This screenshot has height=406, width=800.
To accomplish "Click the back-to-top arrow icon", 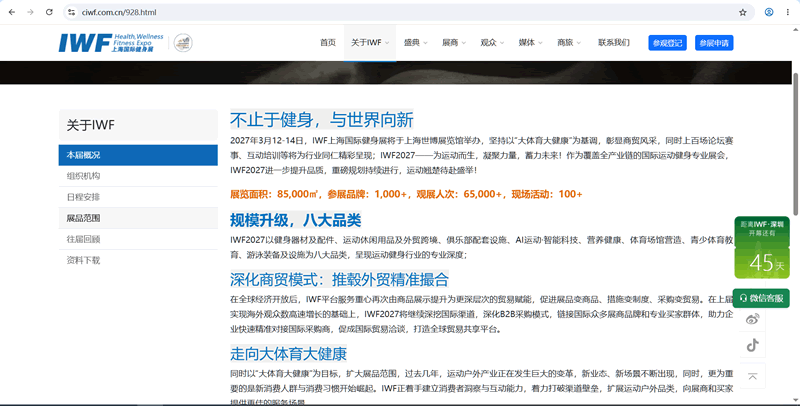I will coord(753,377).
